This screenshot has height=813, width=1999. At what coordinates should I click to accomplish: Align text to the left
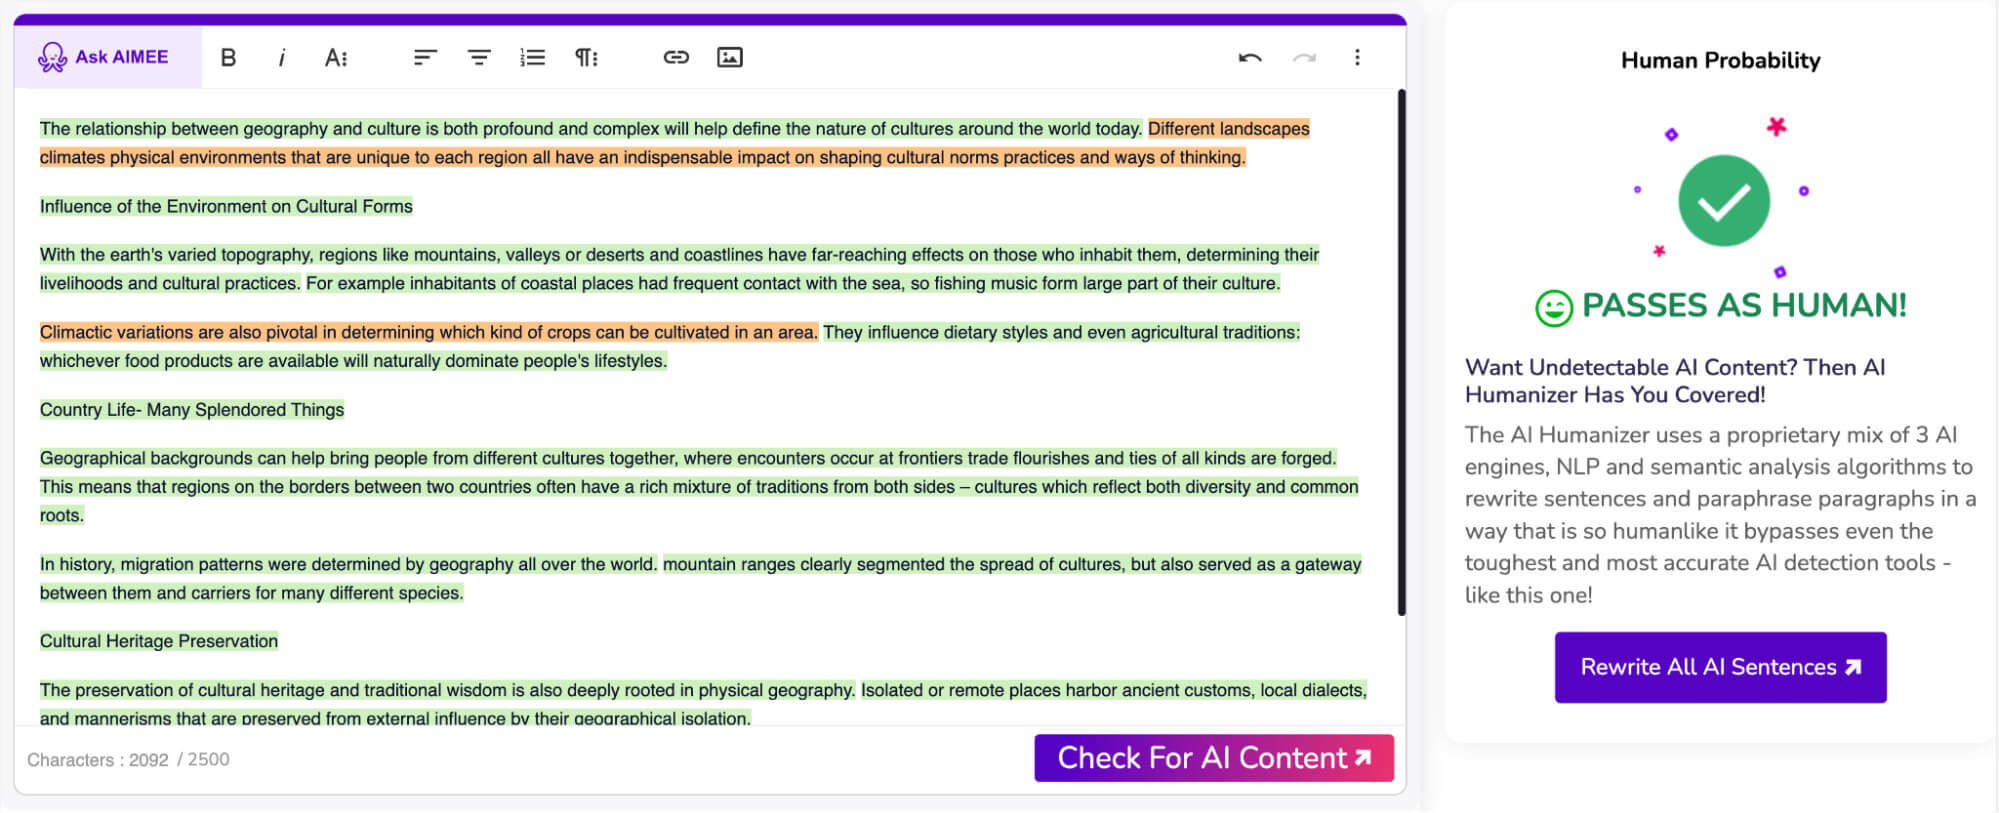pos(425,58)
